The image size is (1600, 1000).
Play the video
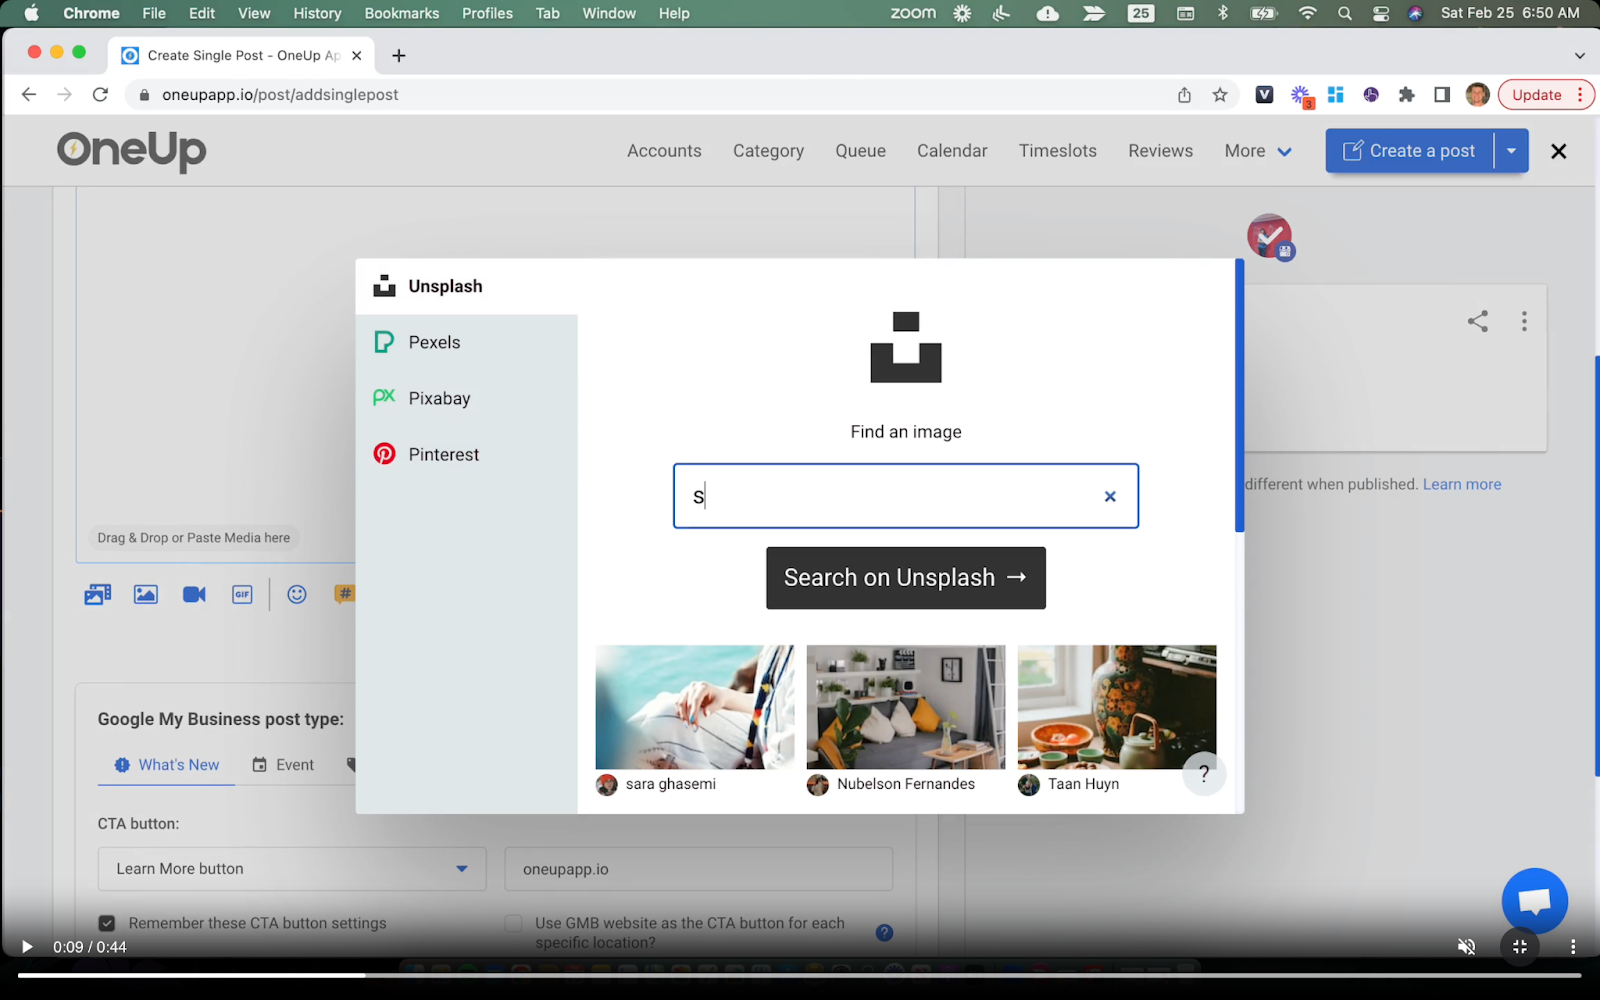[27, 947]
